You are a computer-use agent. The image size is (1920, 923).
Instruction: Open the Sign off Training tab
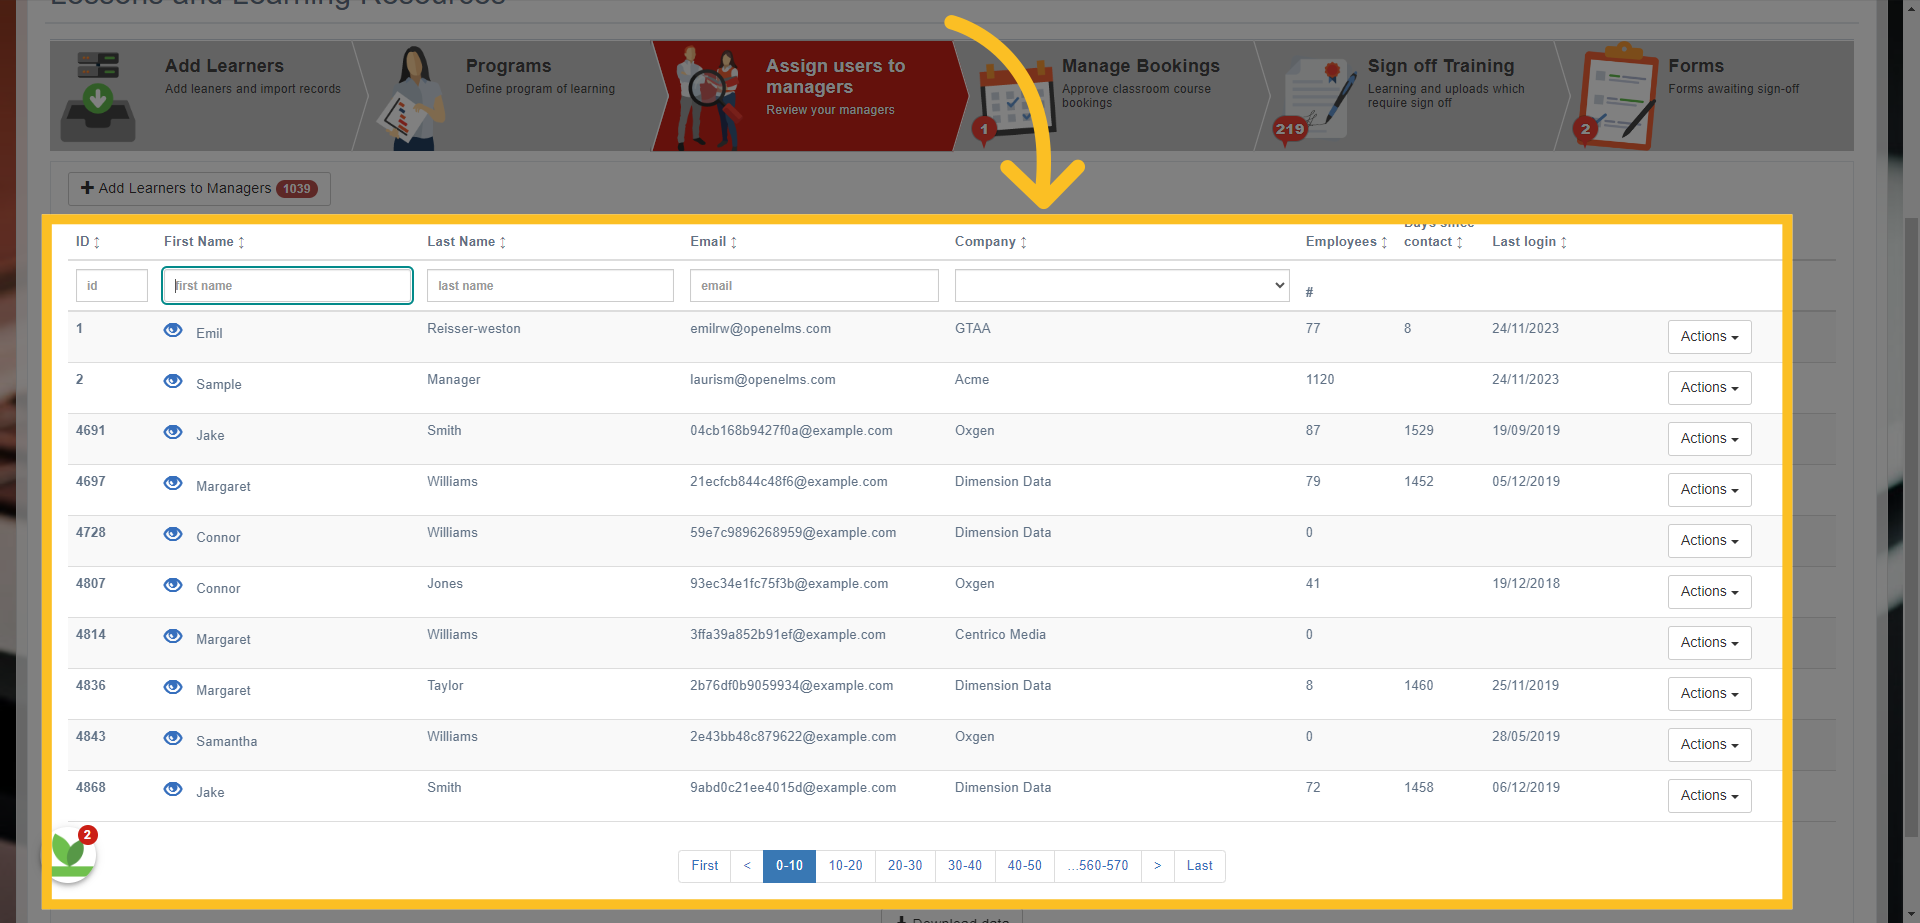point(1412,96)
